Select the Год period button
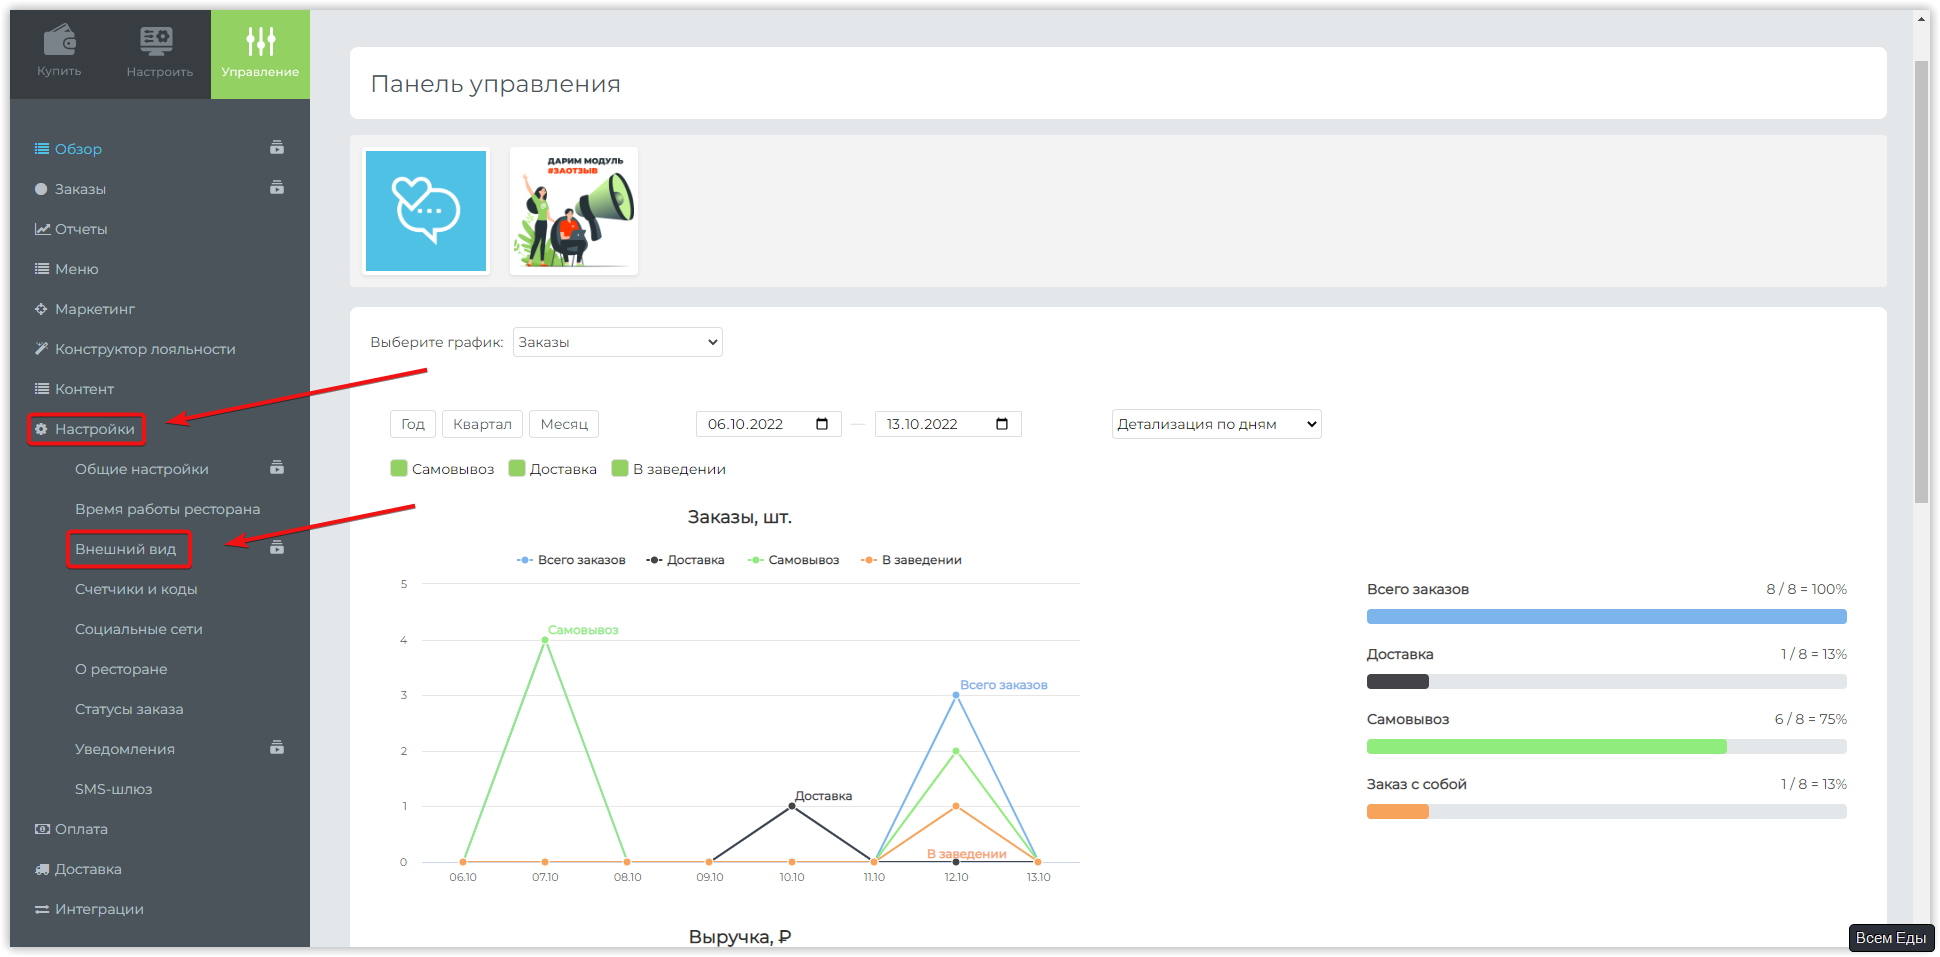The height and width of the screenshot is (957, 1940). (413, 424)
